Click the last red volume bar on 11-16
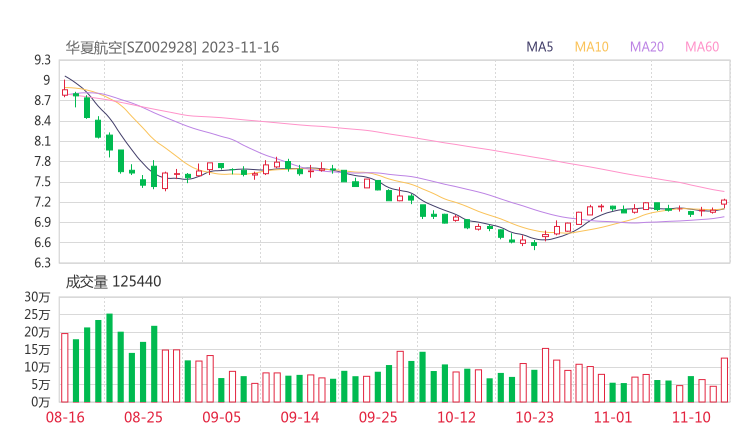Viewport: 740px width, 440px height. click(x=724, y=380)
